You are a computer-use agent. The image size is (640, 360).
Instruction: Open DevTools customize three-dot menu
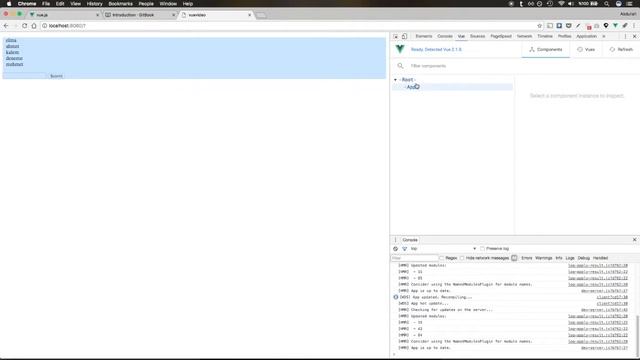pos(625,36)
